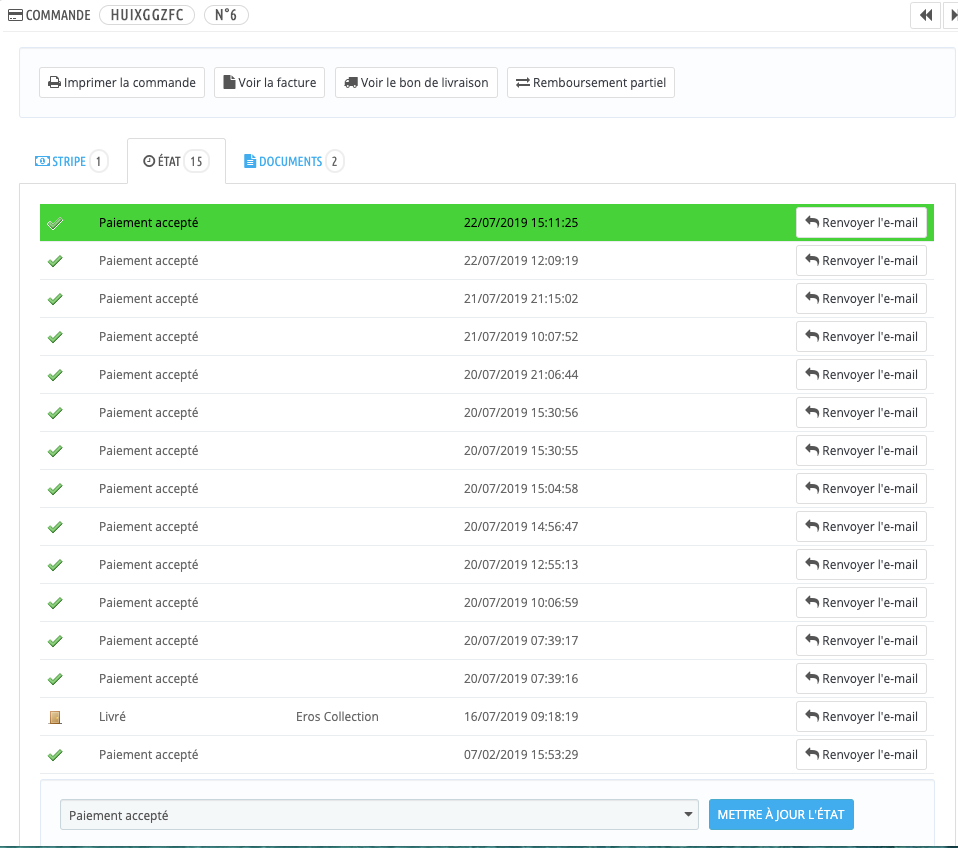This screenshot has height=848, width=958.
Task: Resend e-mail for 20/07/2019 12:55:13 entry
Action: point(861,565)
